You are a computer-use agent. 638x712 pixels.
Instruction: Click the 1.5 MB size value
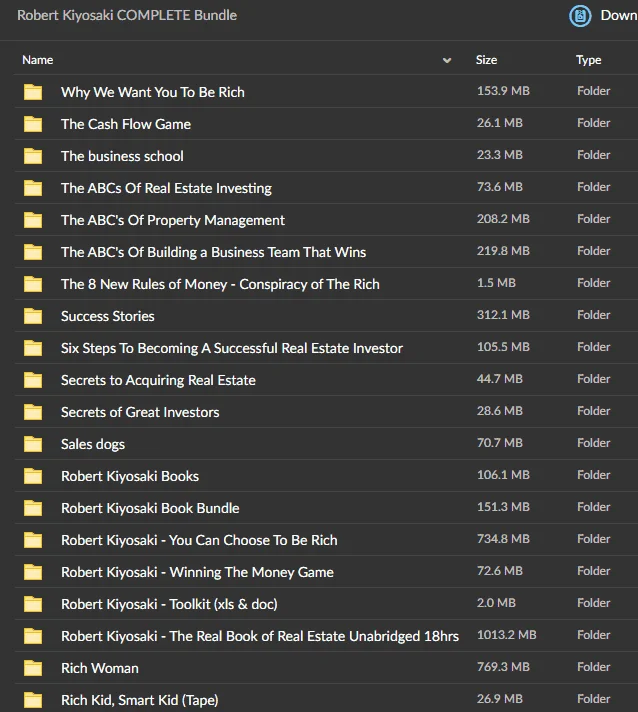pyautogui.click(x=496, y=283)
